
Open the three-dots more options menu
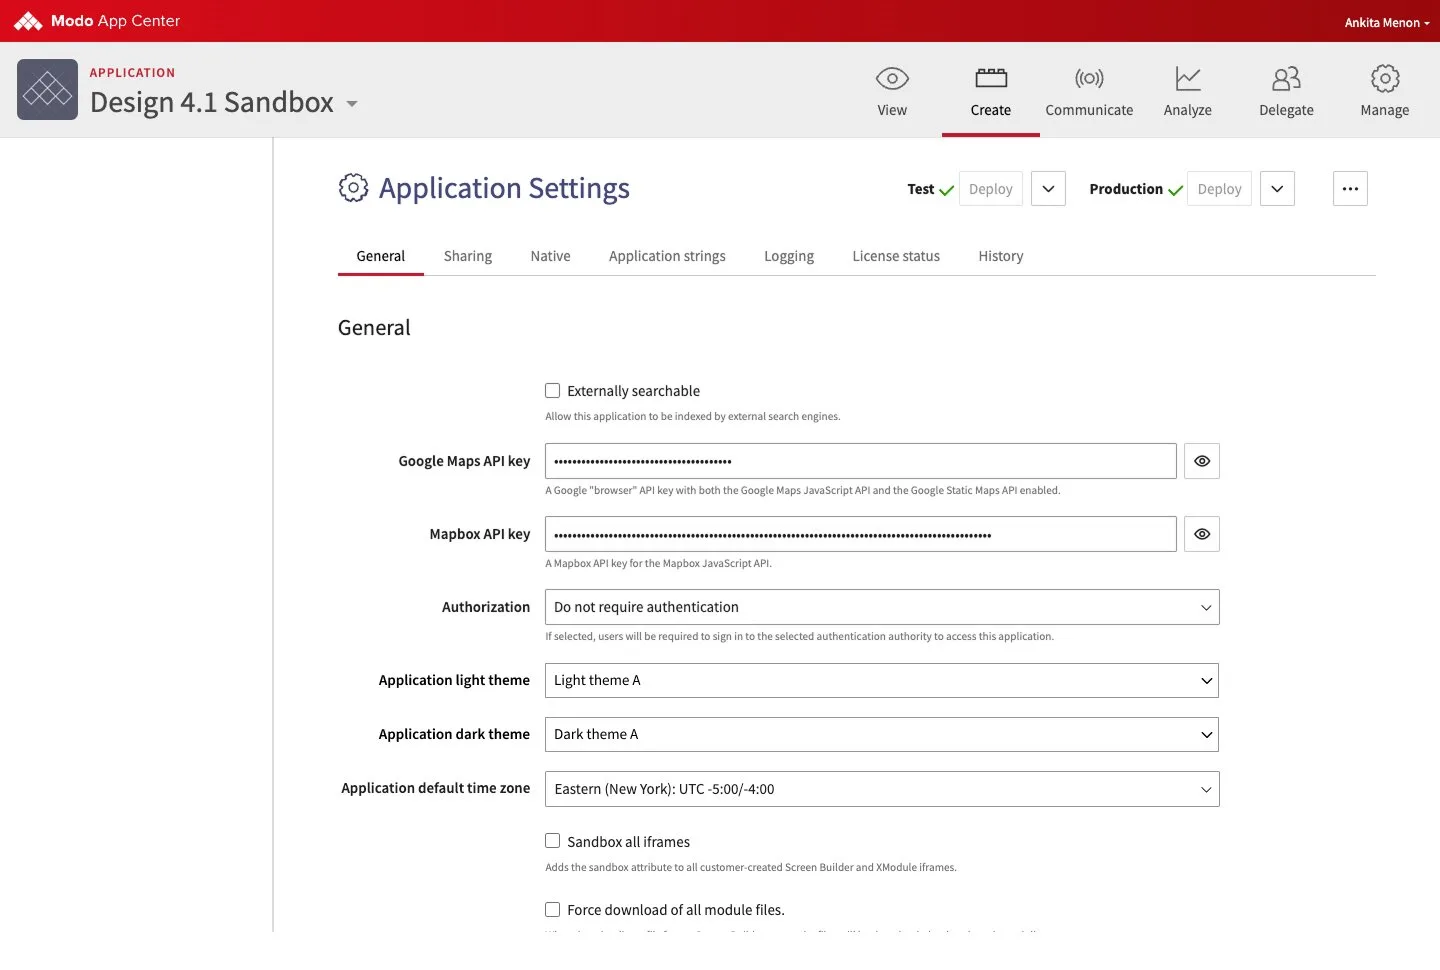1350,189
